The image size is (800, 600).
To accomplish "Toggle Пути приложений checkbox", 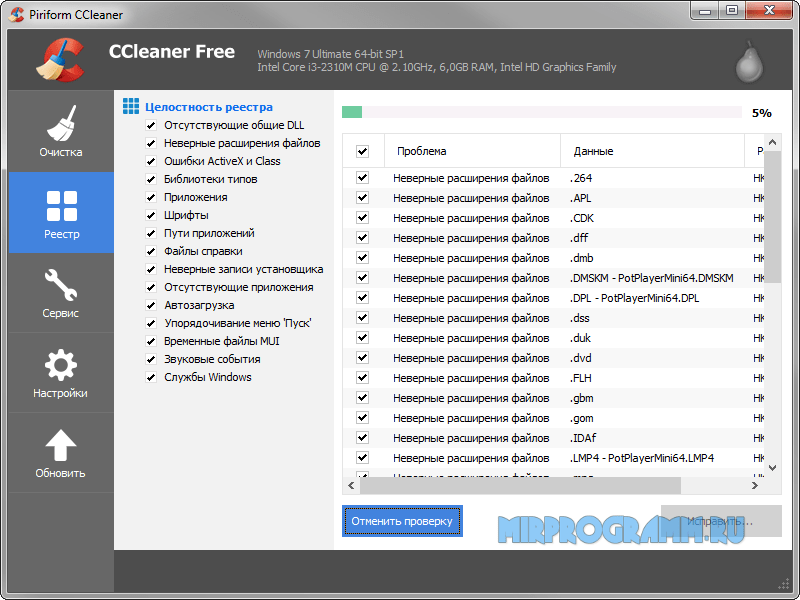I will pyautogui.click(x=151, y=234).
